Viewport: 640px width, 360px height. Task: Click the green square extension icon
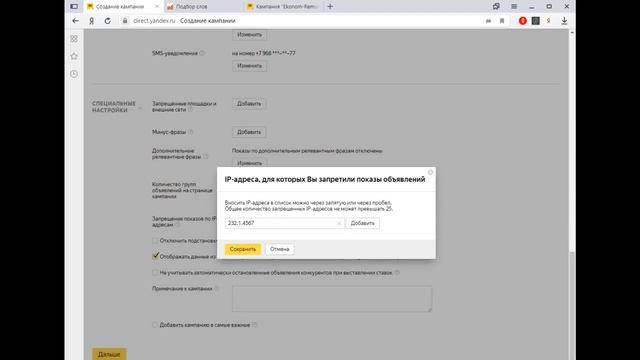536,21
